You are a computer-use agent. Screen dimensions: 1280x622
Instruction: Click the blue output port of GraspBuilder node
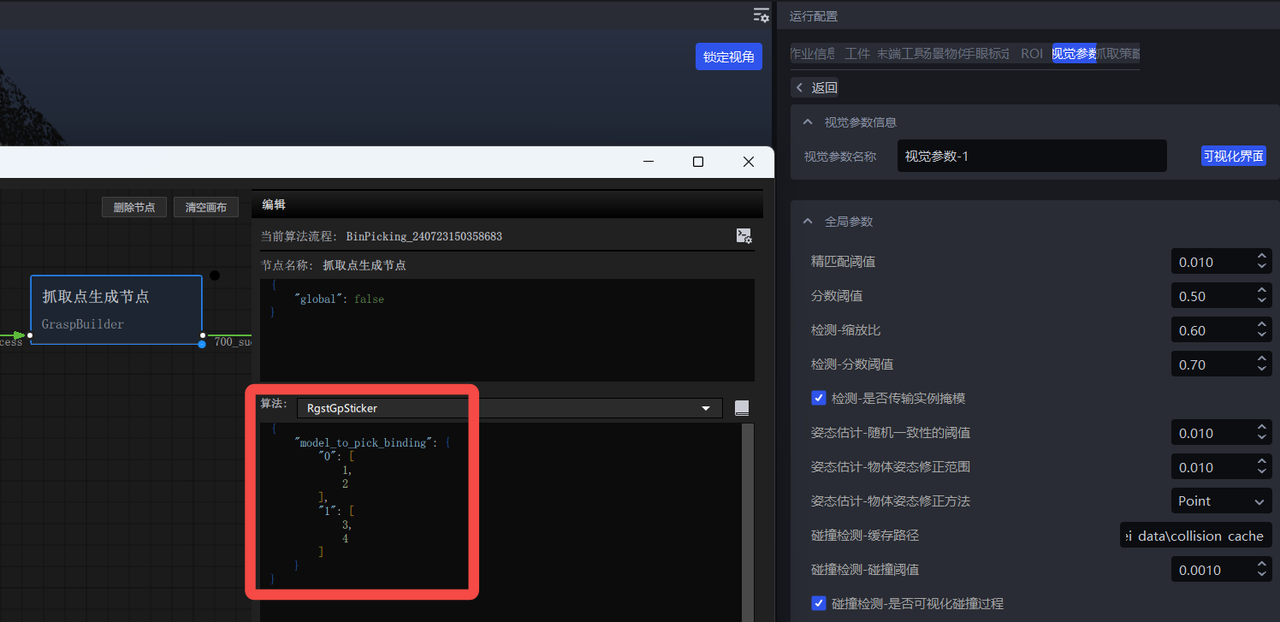click(x=202, y=344)
